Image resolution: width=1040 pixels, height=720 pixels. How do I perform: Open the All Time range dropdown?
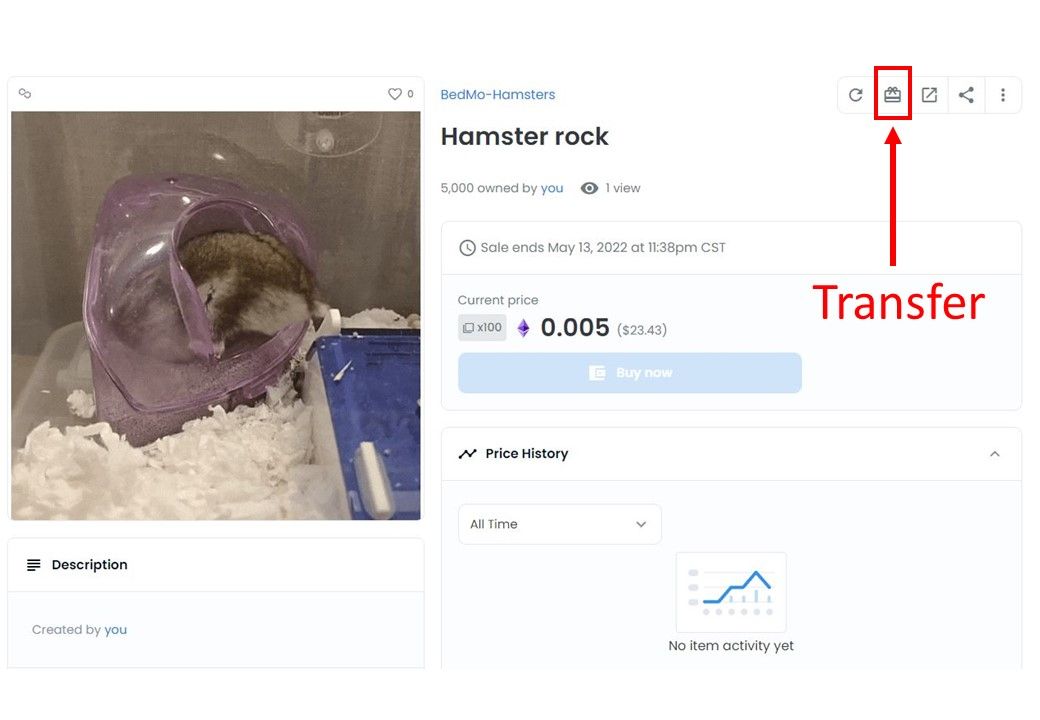point(560,524)
